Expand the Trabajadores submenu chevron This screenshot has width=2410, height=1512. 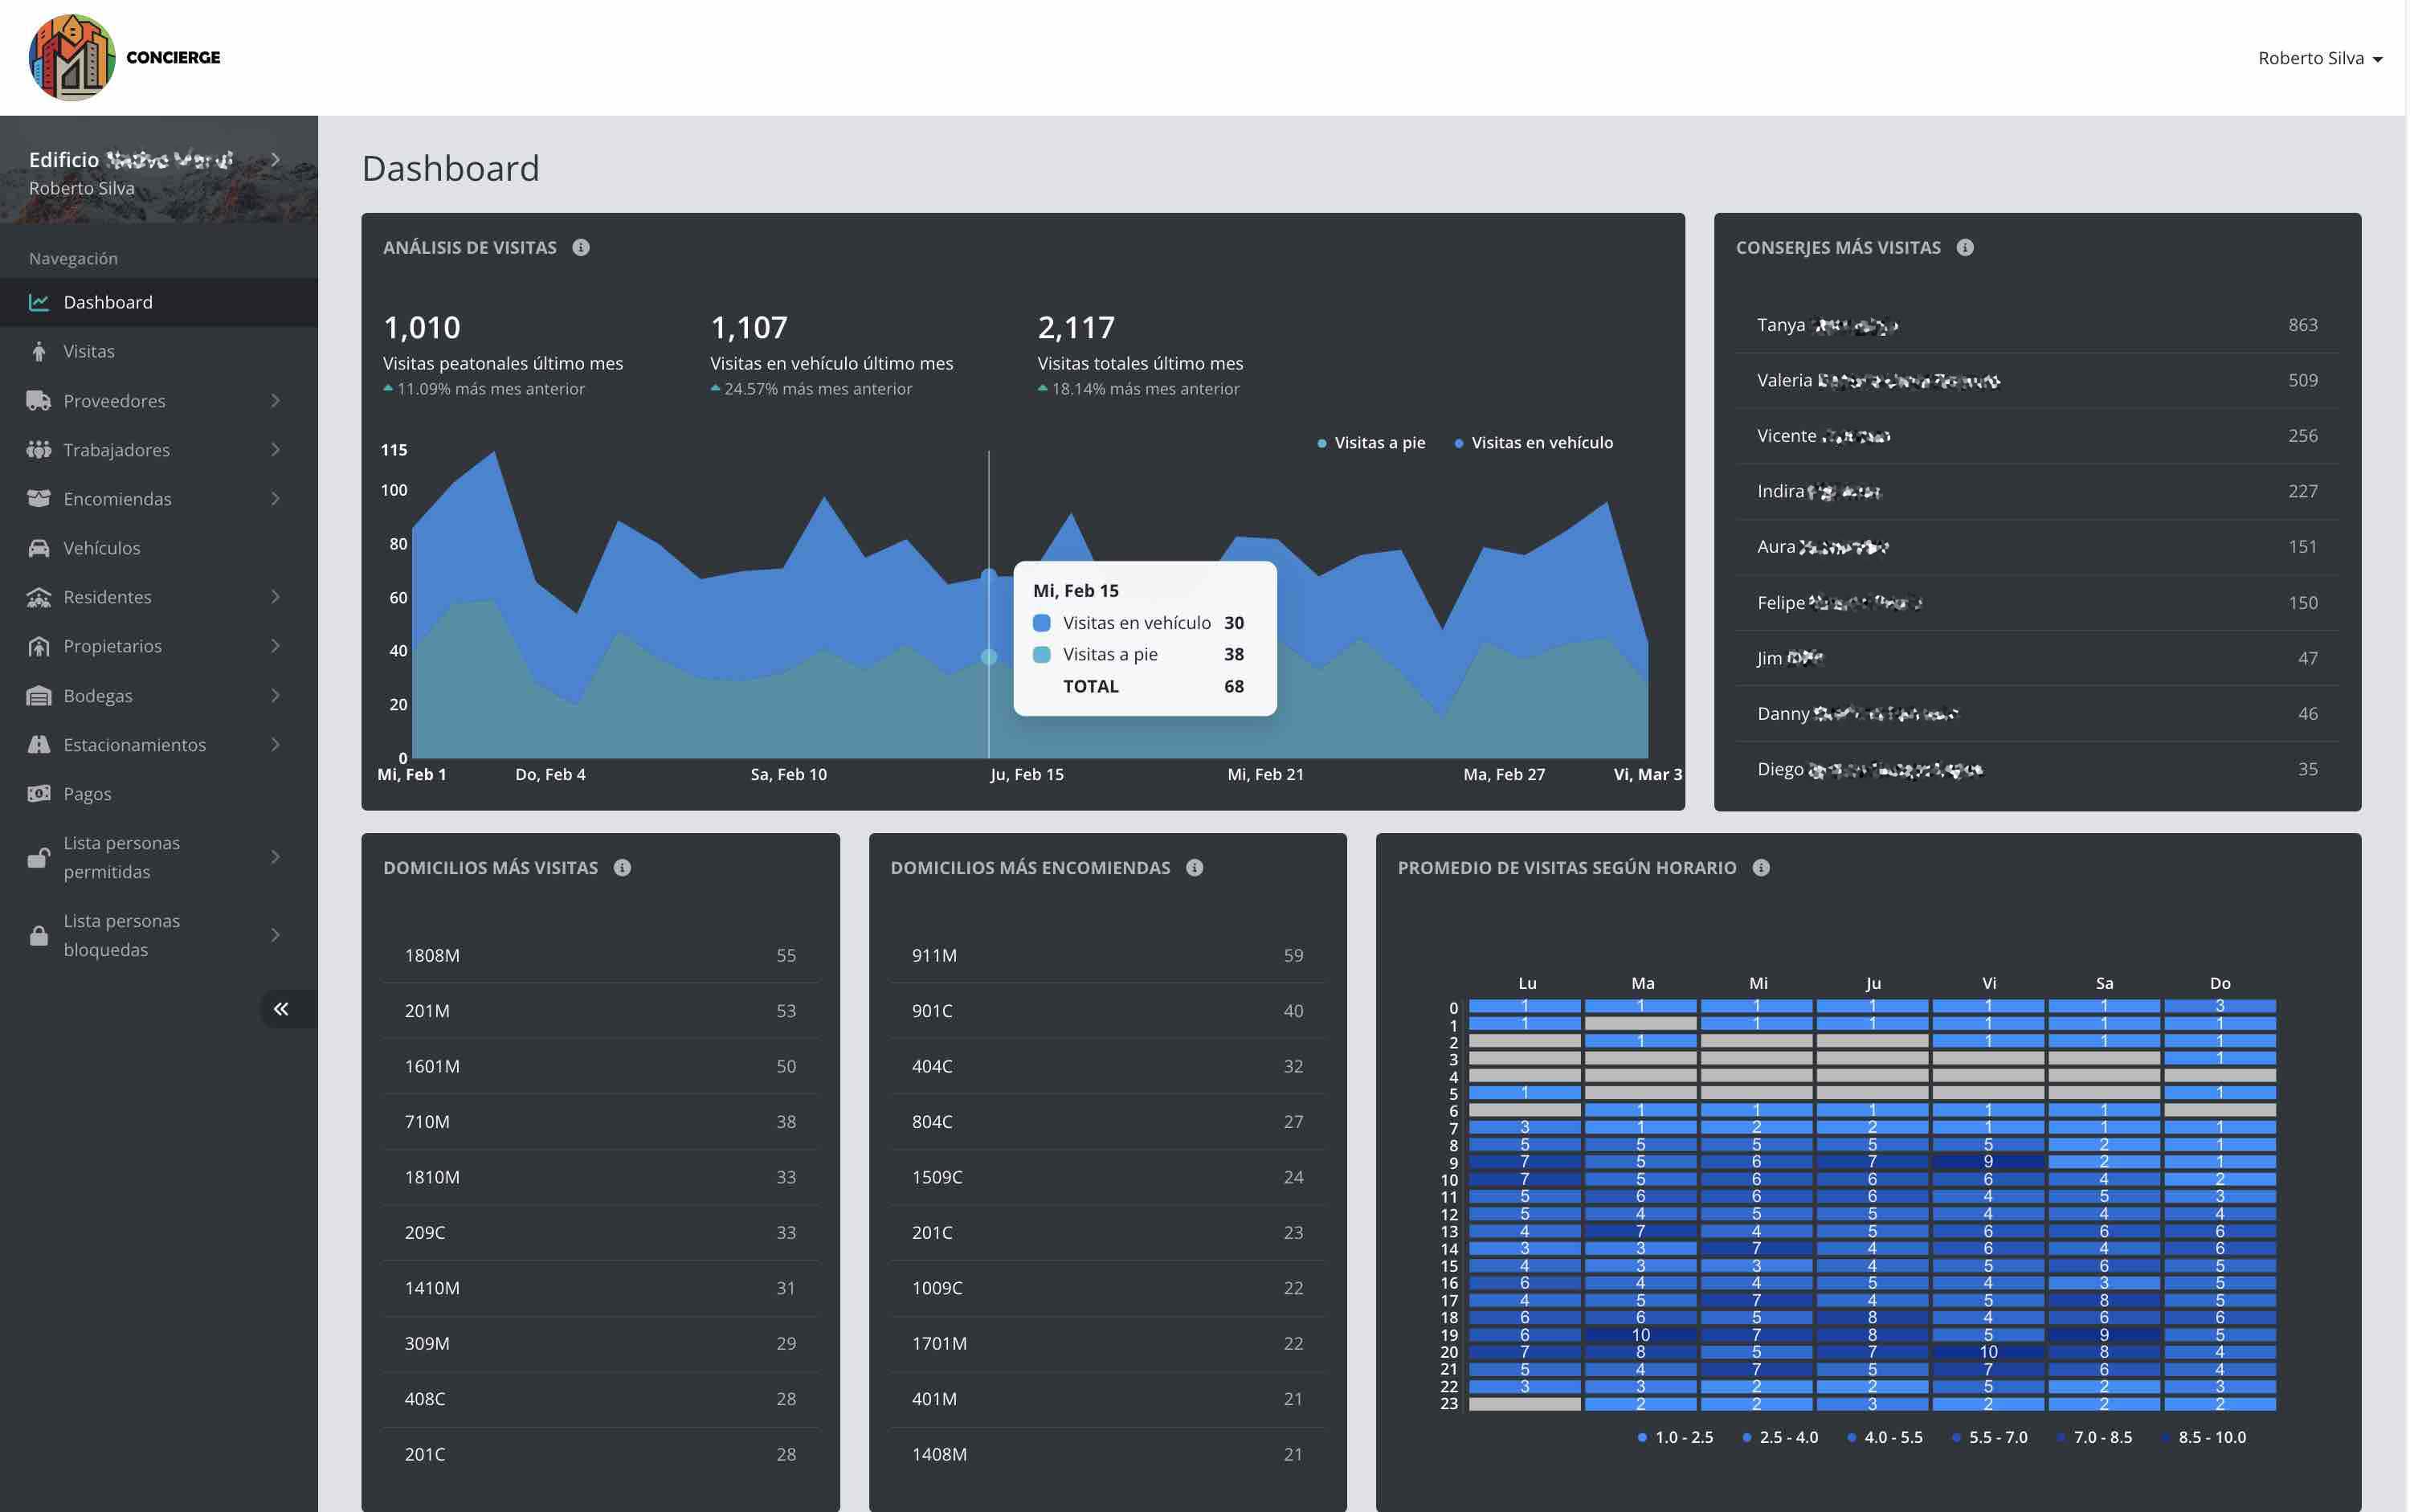coord(276,449)
